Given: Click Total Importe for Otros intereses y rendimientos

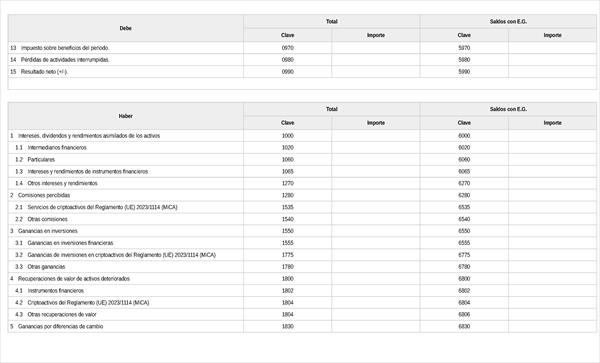Looking at the screenshot, I should [376, 183].
